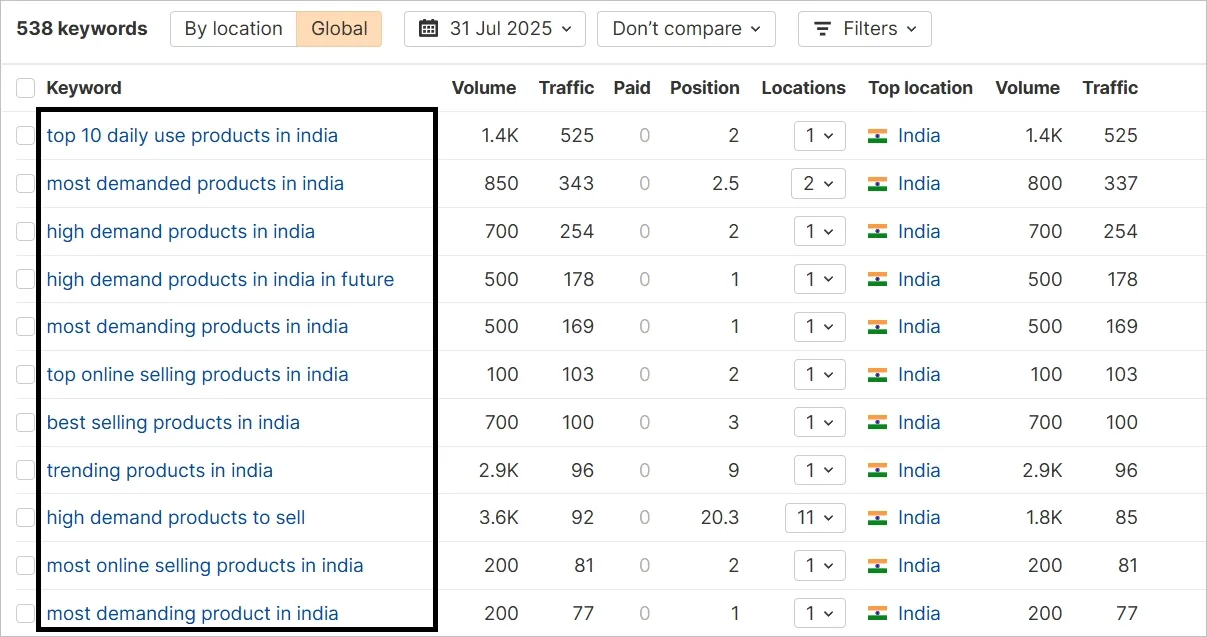Click the India flag for 'high demand products in india in future'
This screenshot has width=1207, height=637.
click(878, 279)
